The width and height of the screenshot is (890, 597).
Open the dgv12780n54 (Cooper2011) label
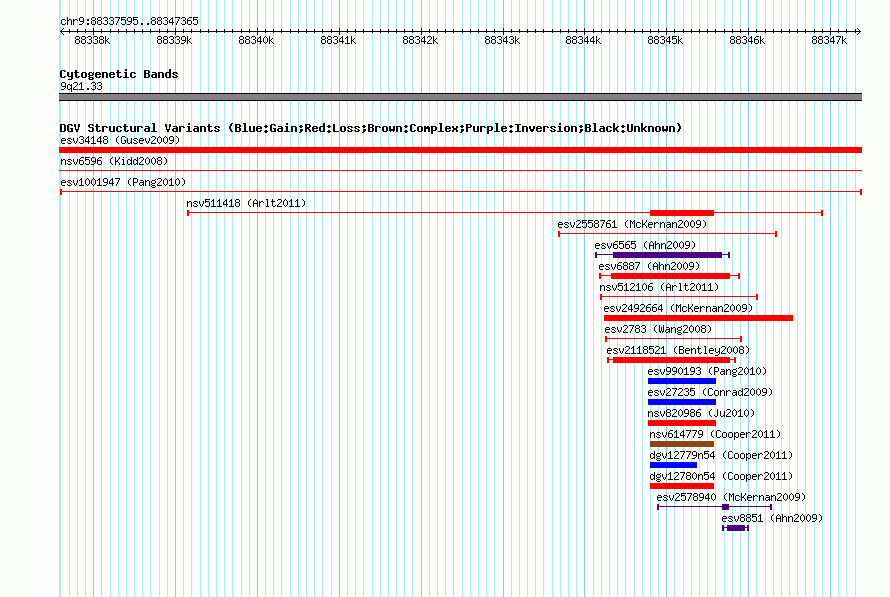click(721, 476)
